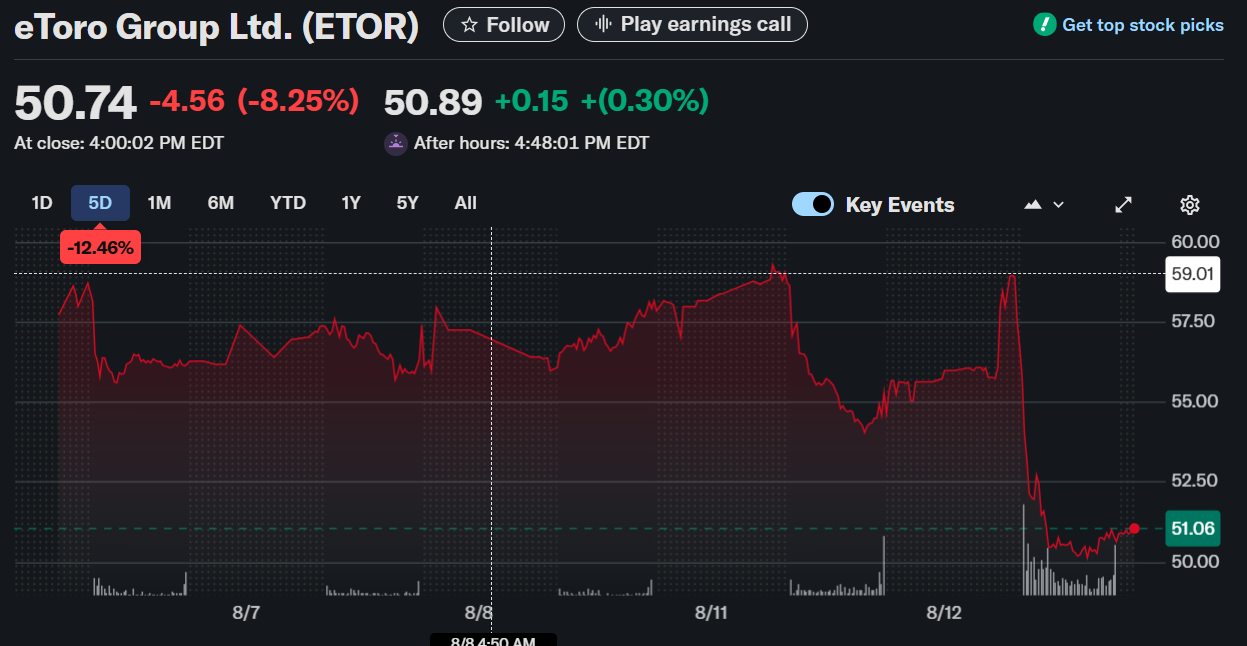Click the 55.00 y-axis label
The height and width of the screenshot is (646, 1247).
(1194, 402)
